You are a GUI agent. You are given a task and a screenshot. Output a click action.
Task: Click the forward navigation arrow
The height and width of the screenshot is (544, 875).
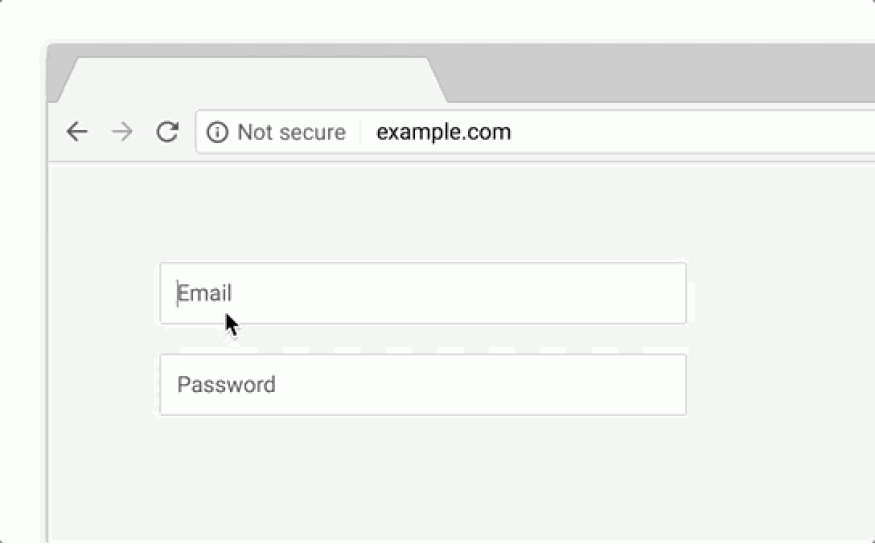[122, 132]
